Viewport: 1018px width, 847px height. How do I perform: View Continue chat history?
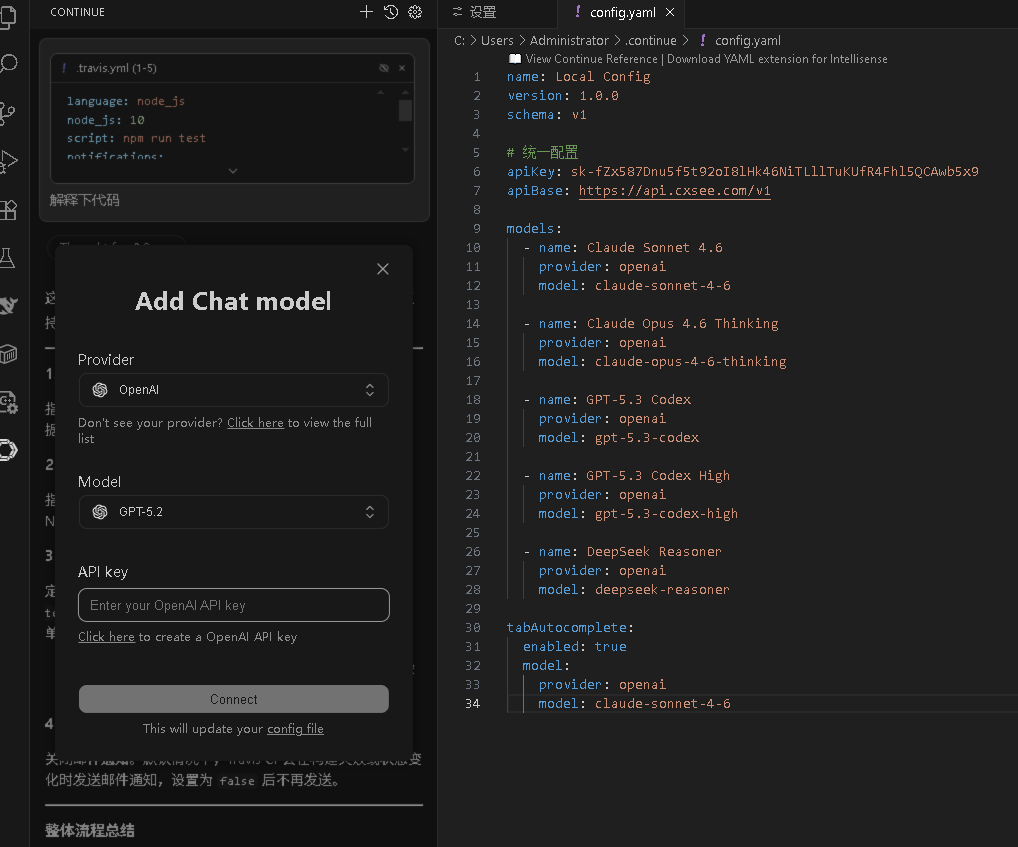(x=391, y=12)
